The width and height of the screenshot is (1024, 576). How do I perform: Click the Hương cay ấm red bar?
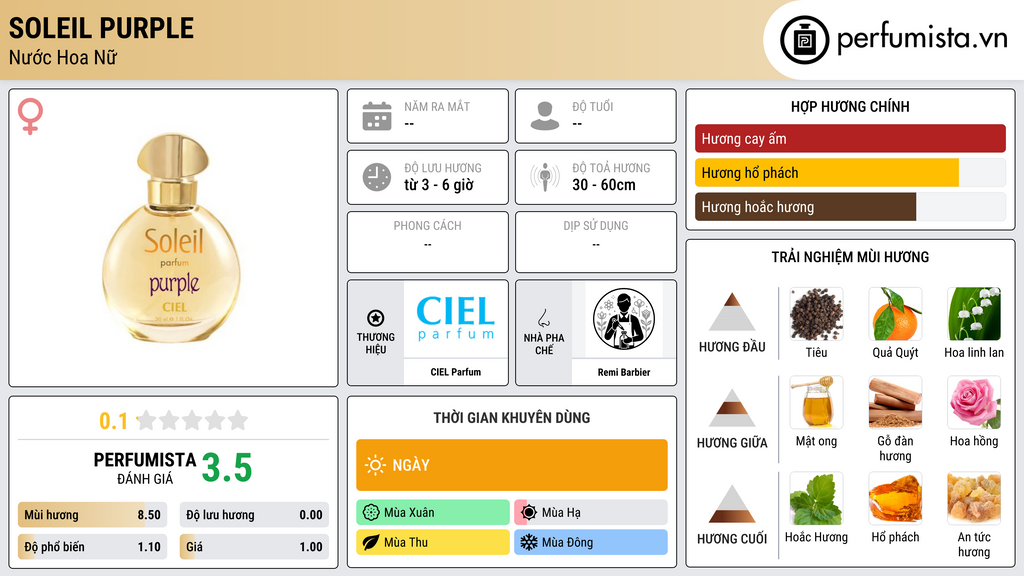[850, 138]
